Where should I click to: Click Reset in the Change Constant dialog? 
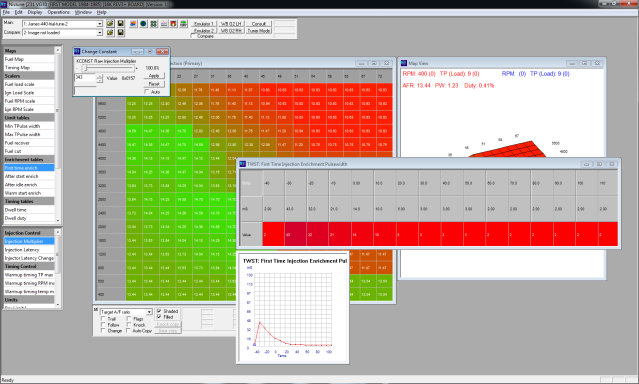coord(154,84)
